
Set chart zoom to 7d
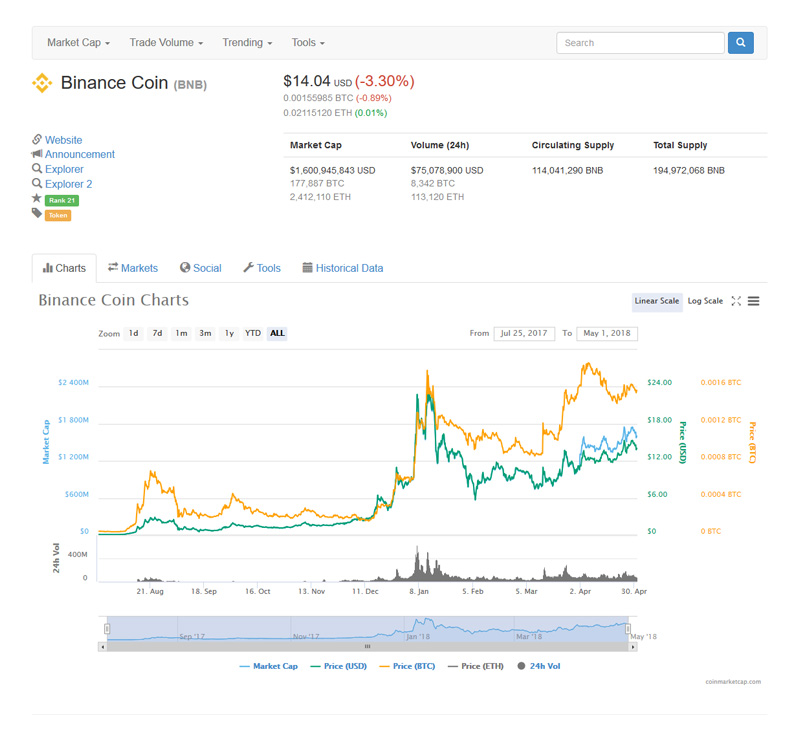click(x=157, y=333)
